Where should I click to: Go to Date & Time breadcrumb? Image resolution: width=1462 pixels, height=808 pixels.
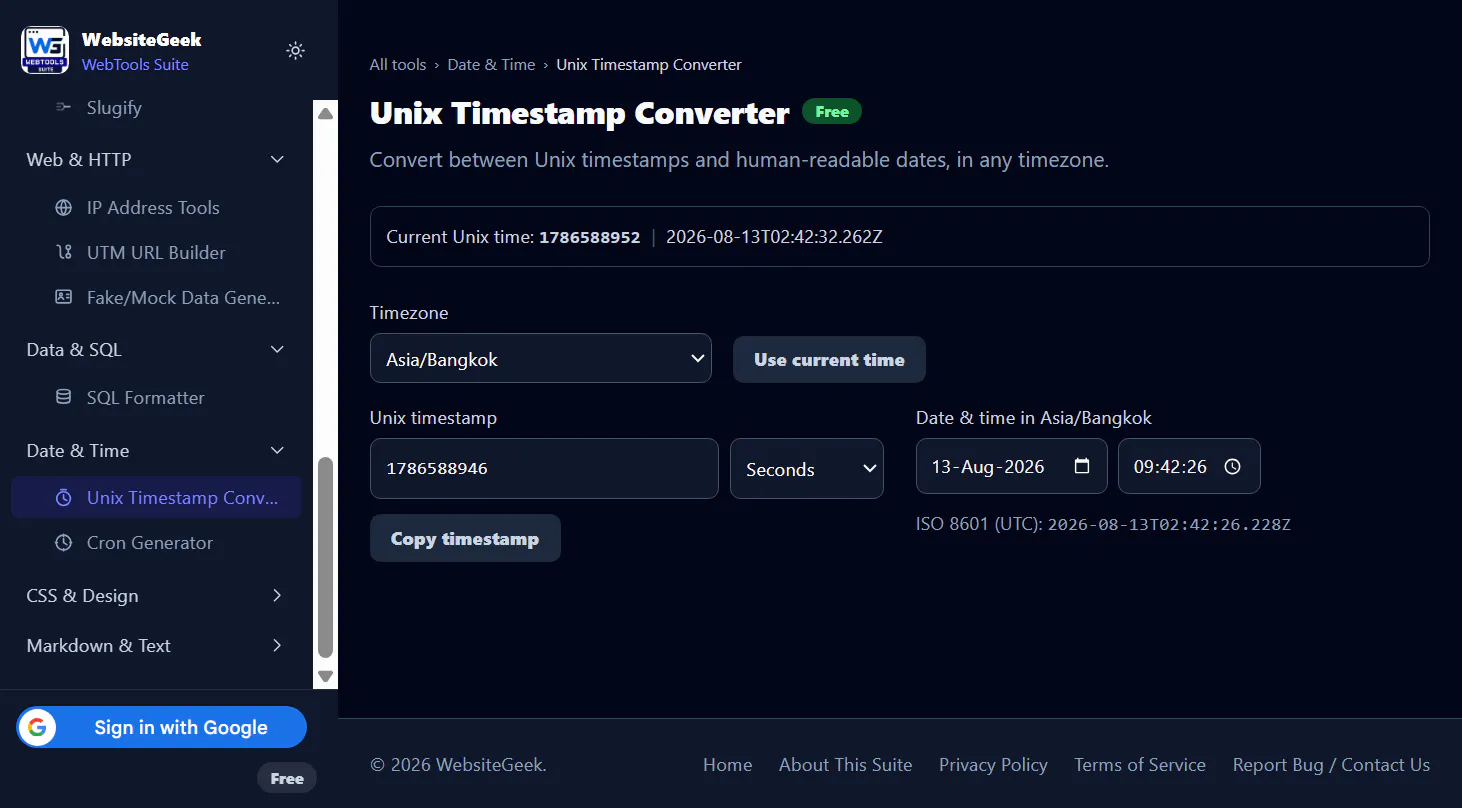pyautogui.click(x=491, y=64)
